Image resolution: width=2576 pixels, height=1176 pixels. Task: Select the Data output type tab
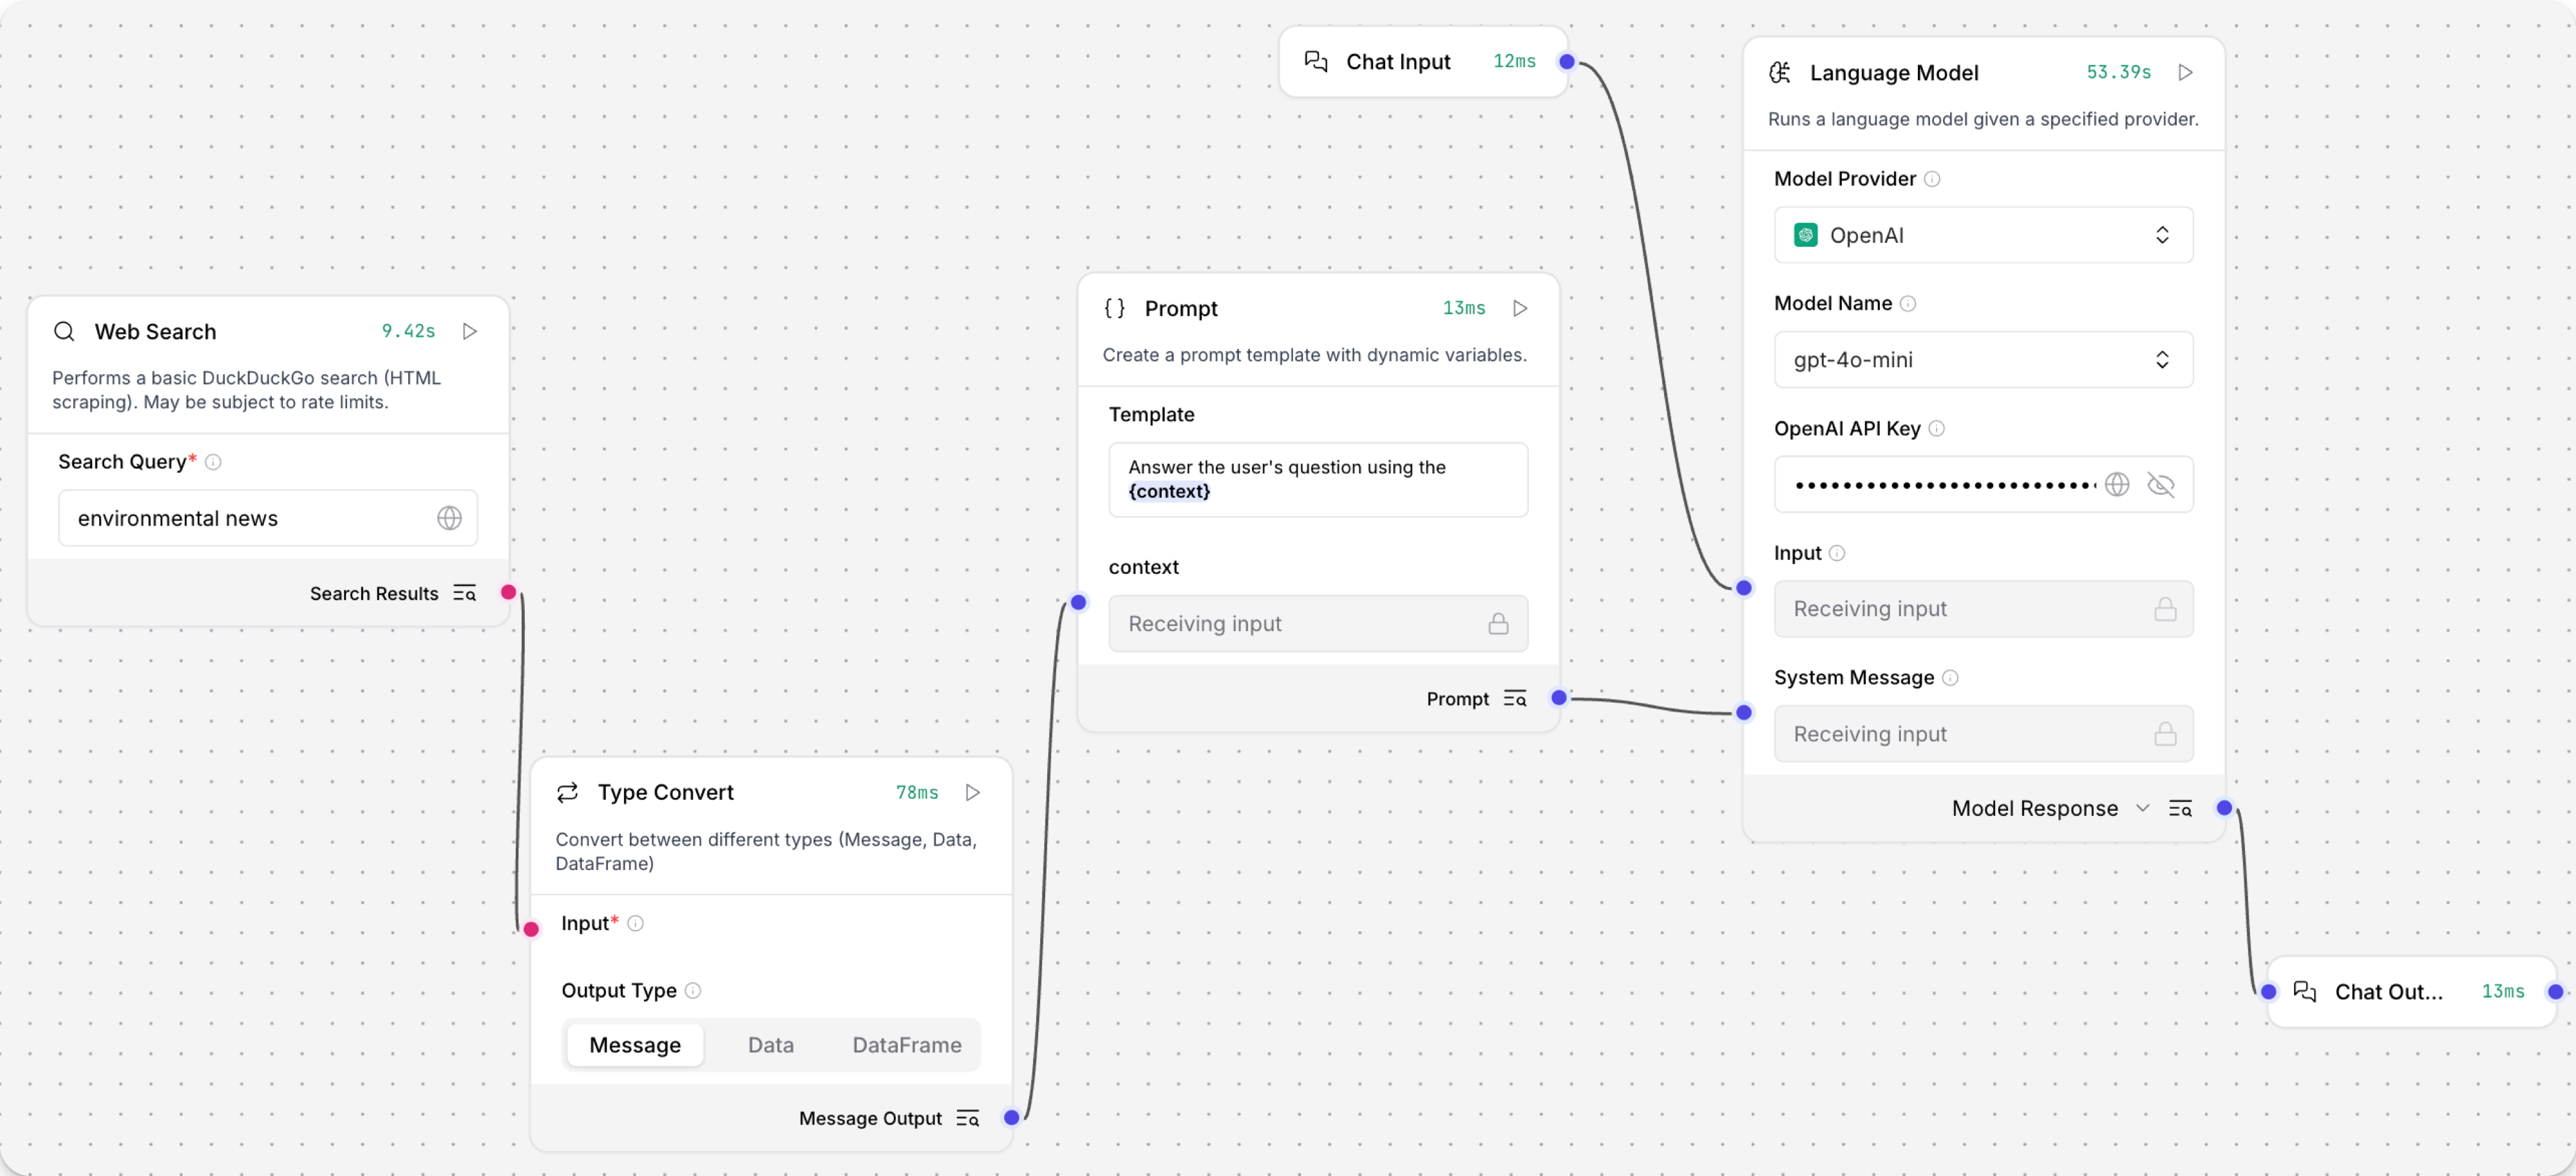coord(770,1044)
